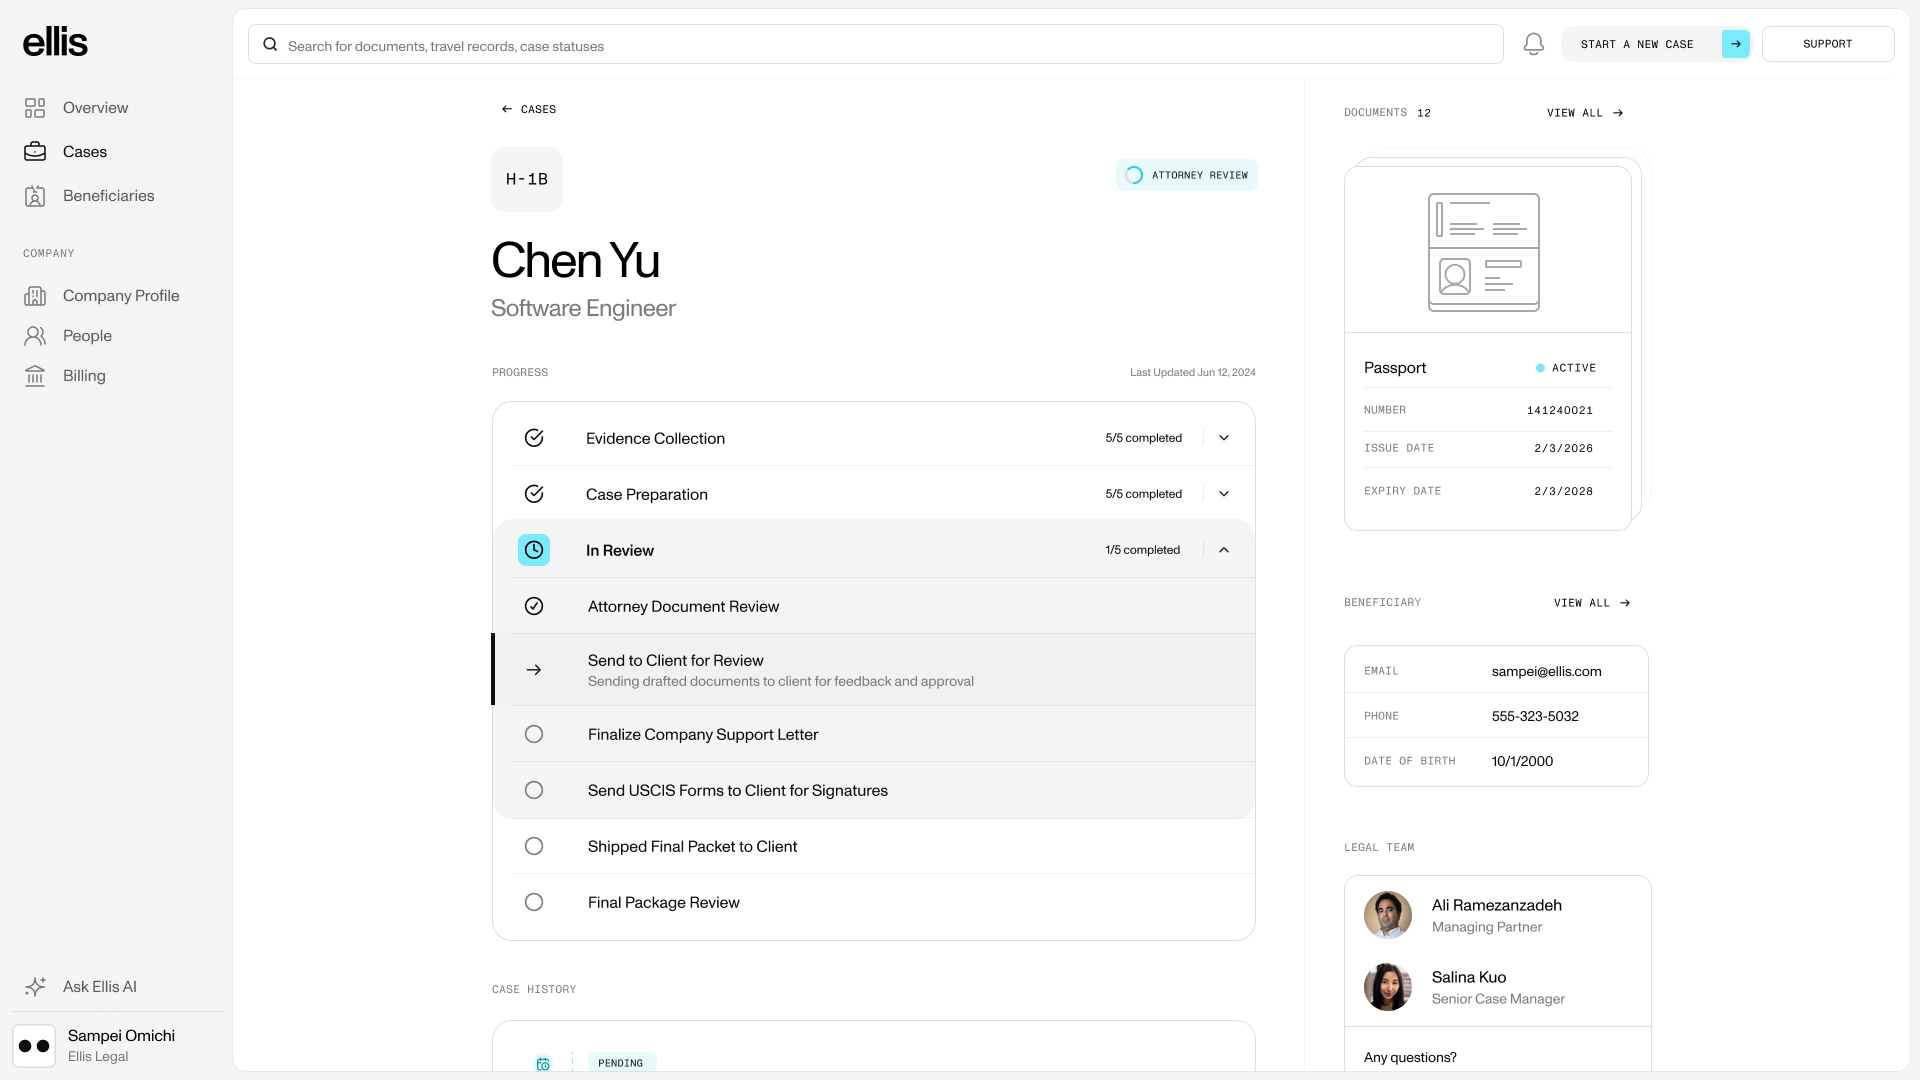Select Cases in the sidebar
Viewport: 1920px width, 1080px height.
(x=84, y=152)
